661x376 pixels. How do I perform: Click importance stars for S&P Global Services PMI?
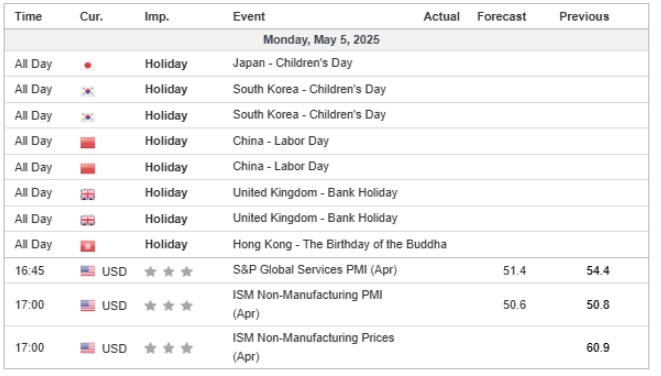click(169, 271)
